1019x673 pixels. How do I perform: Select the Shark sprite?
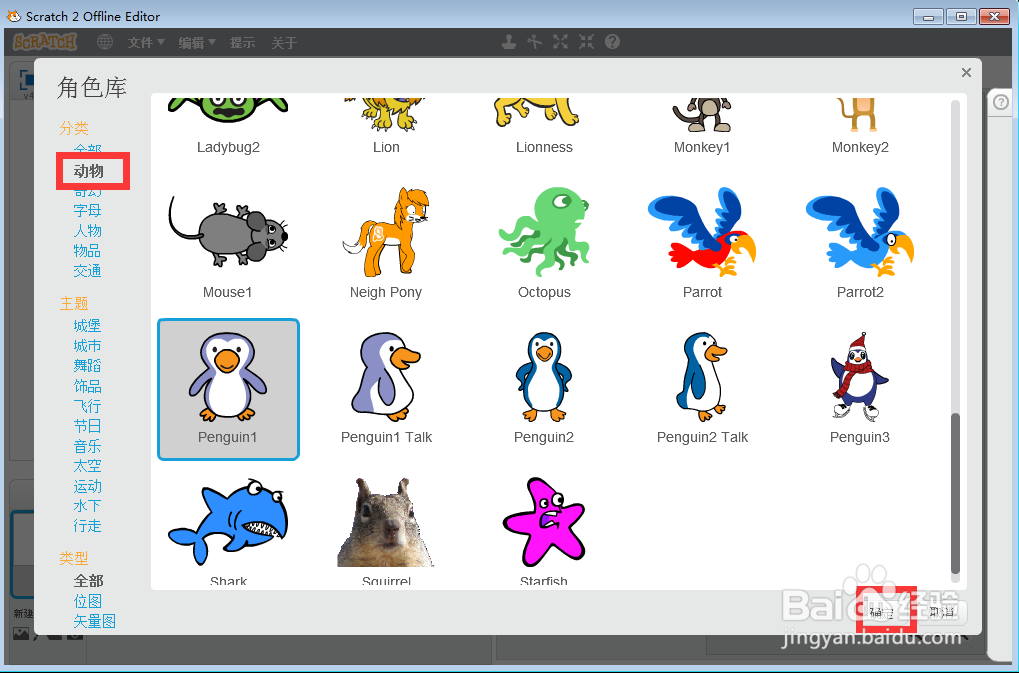pyautogui.click(x=228, y=529)
